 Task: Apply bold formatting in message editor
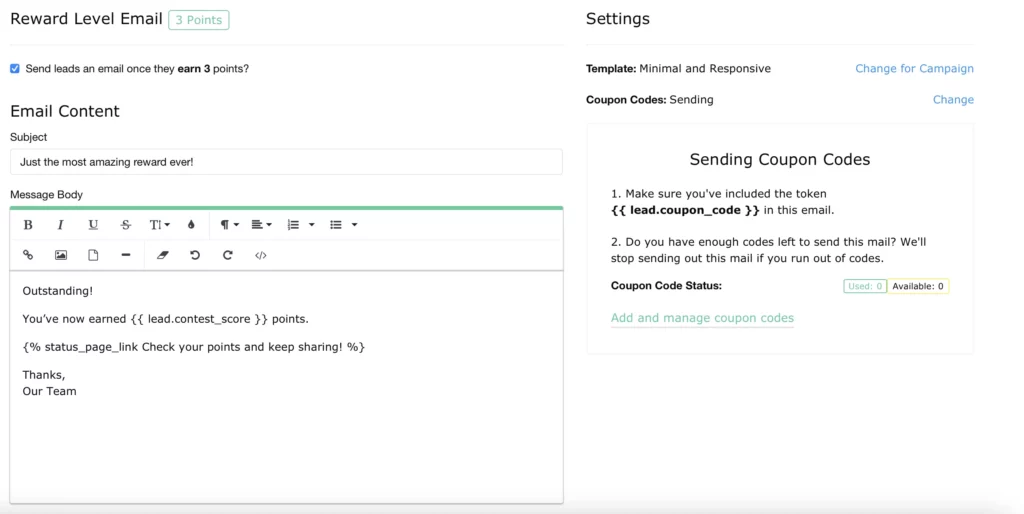pos(28,225)
